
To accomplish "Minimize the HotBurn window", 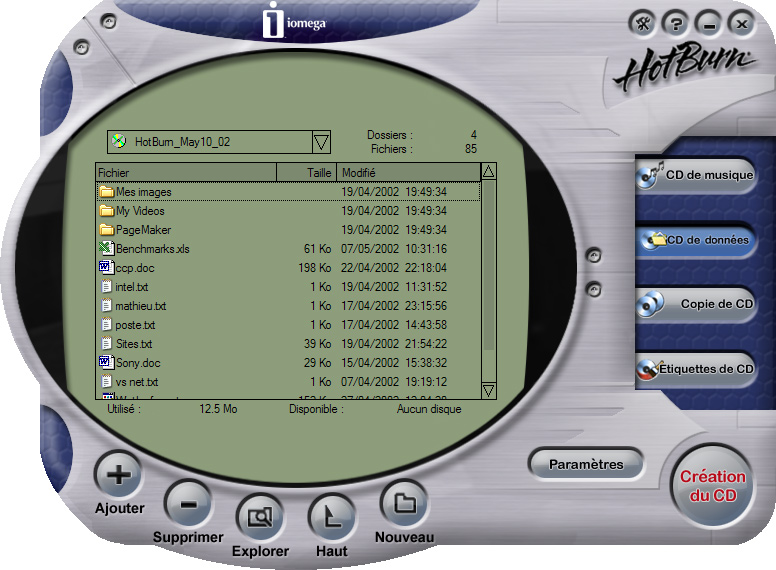I will click(709, 23).
